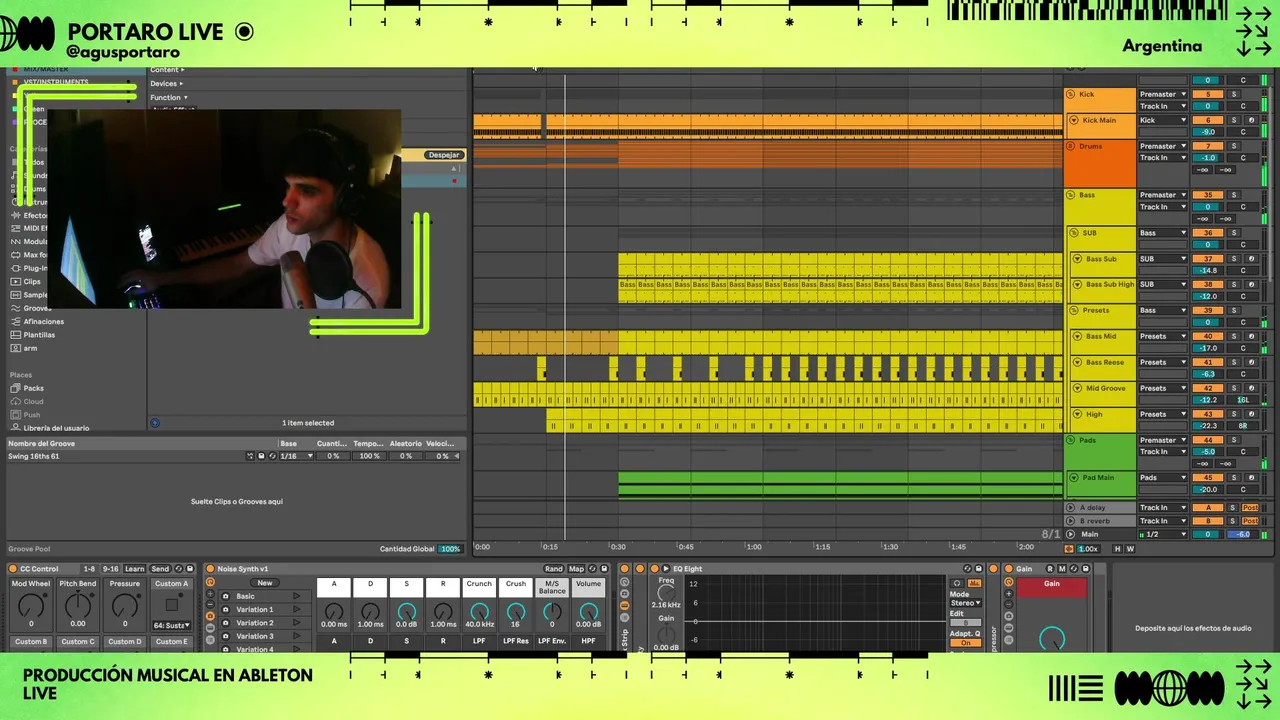Toggle the Adapt. Q On button
This screenshot has width=1280, height=720.
[965, 643]
